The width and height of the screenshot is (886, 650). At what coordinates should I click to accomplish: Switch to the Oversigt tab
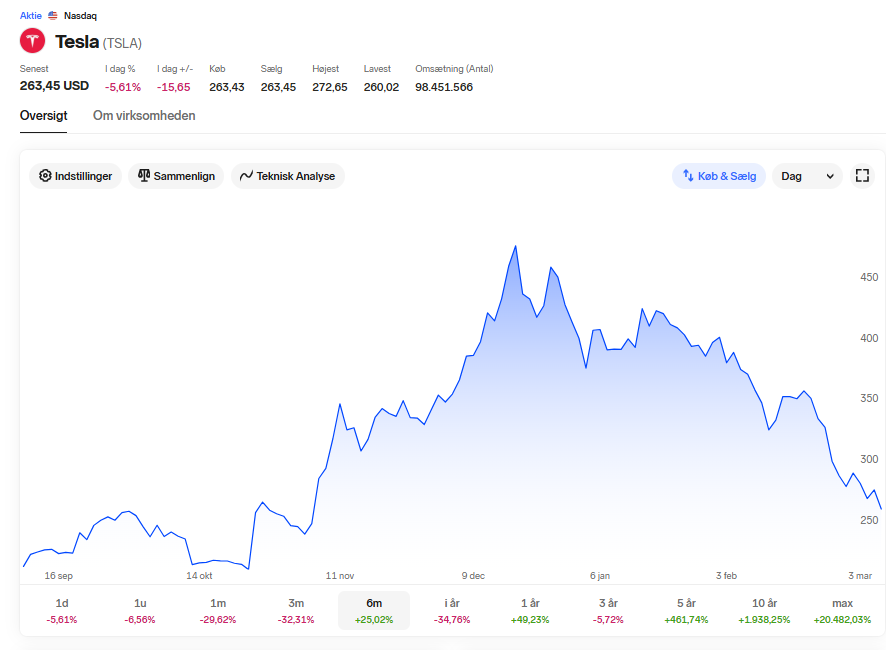pos(44,116)
